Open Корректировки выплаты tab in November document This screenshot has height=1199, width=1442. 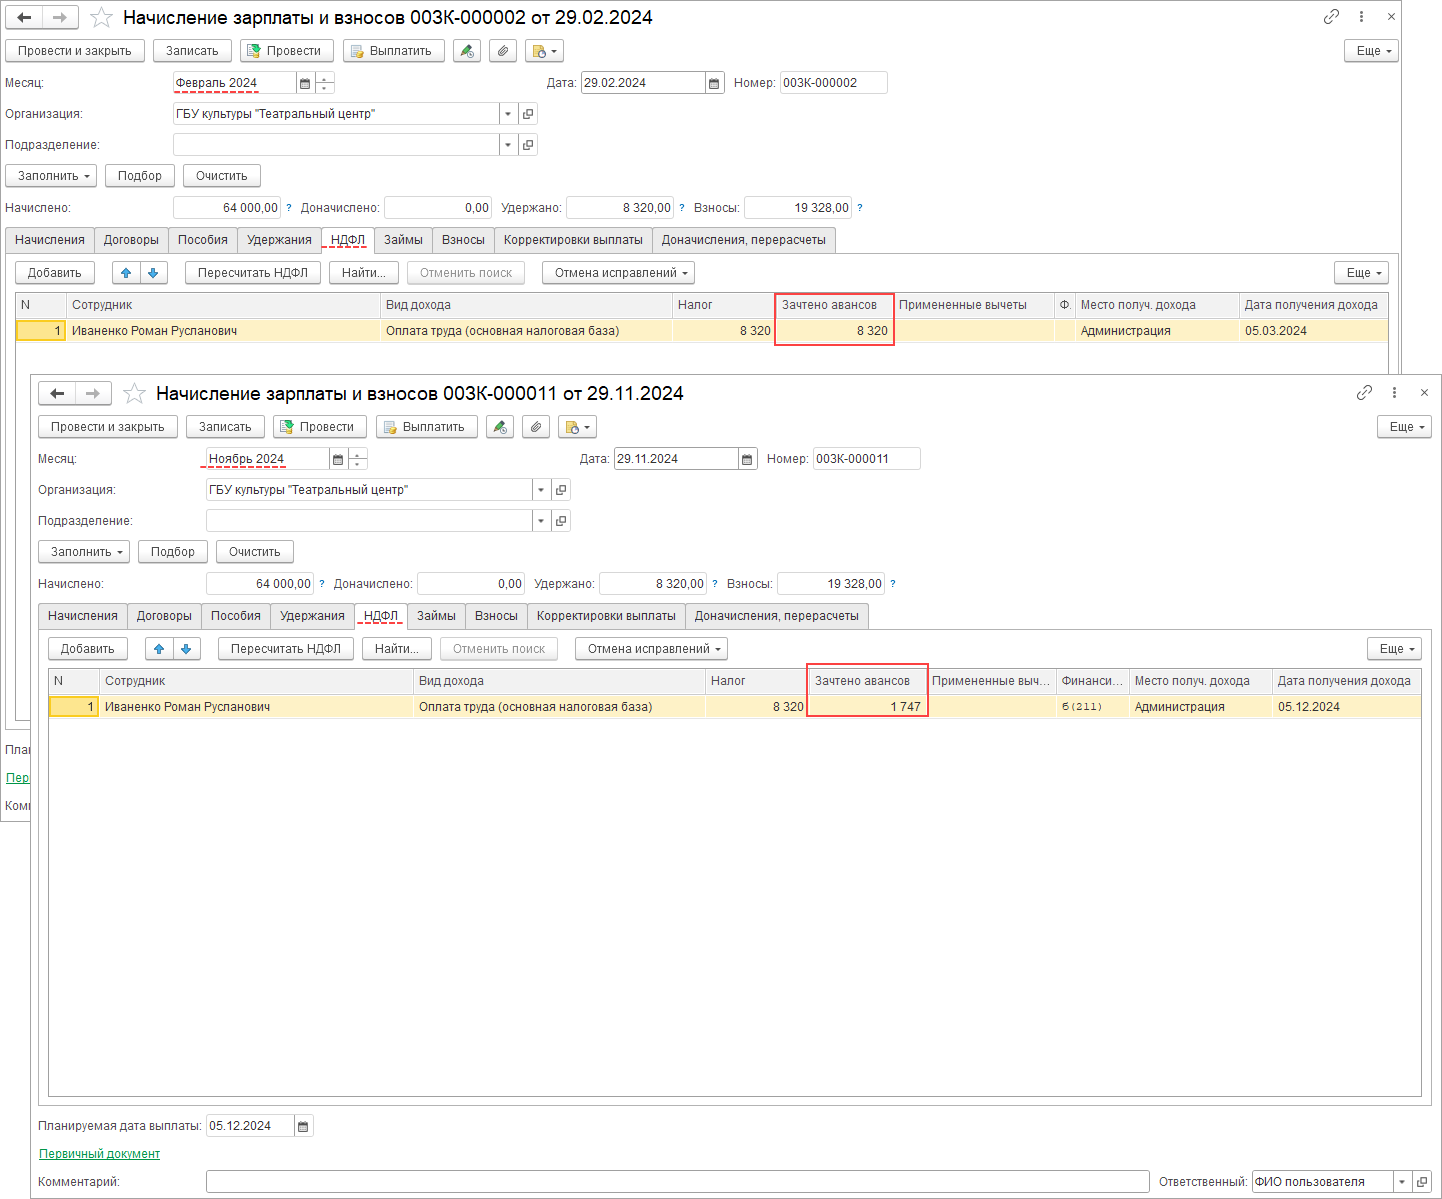(606, 616)
